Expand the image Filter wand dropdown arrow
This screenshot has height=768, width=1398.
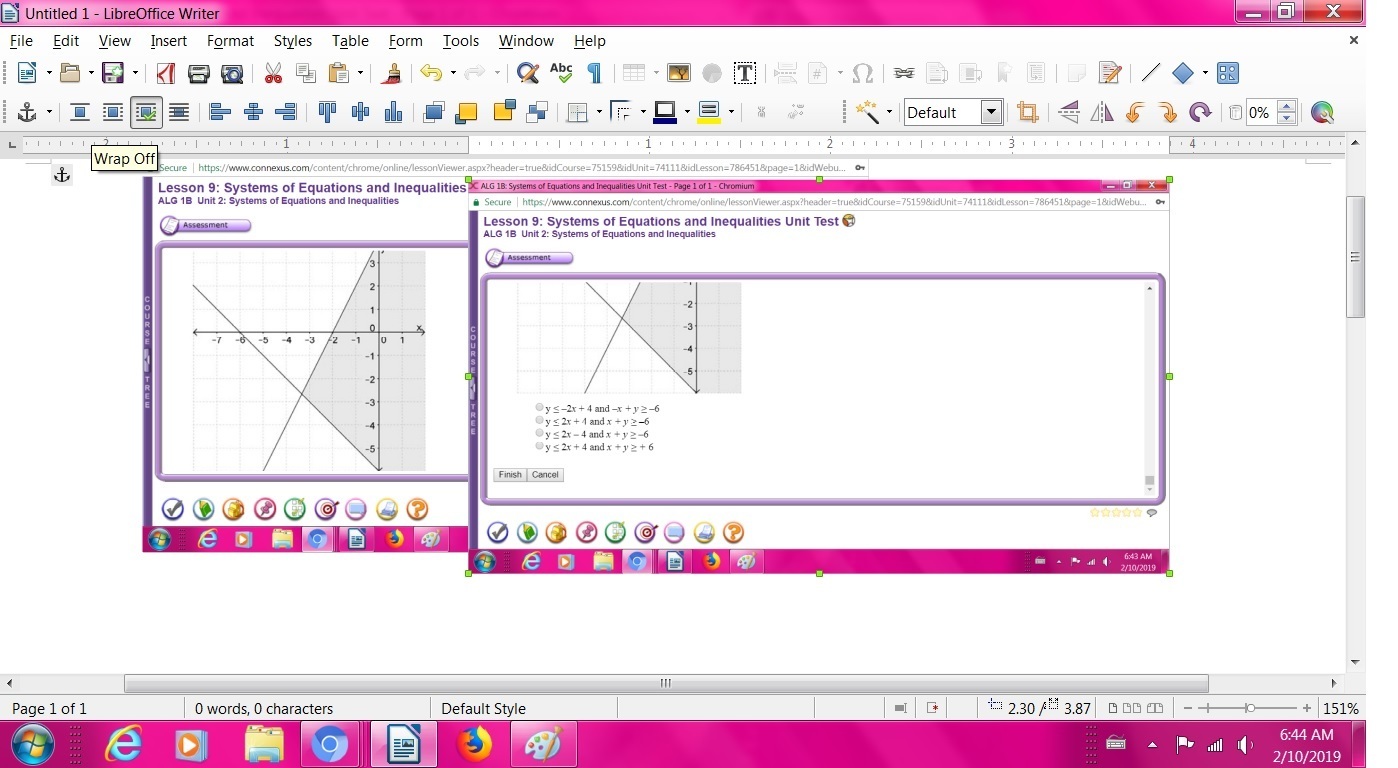887,113
